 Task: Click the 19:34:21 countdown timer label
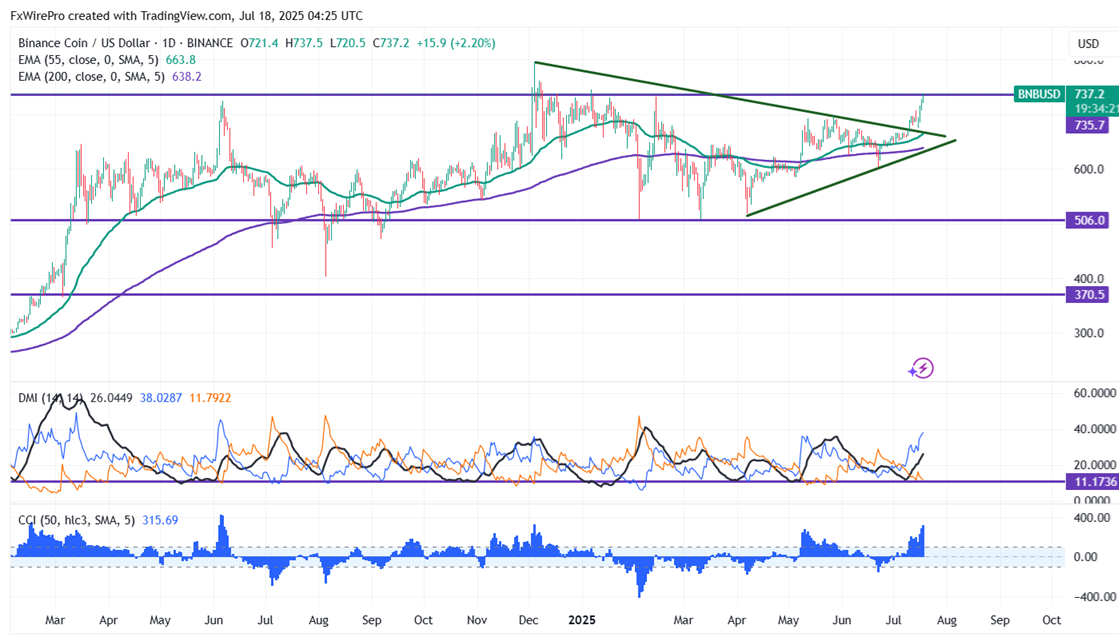[1095, 109]
